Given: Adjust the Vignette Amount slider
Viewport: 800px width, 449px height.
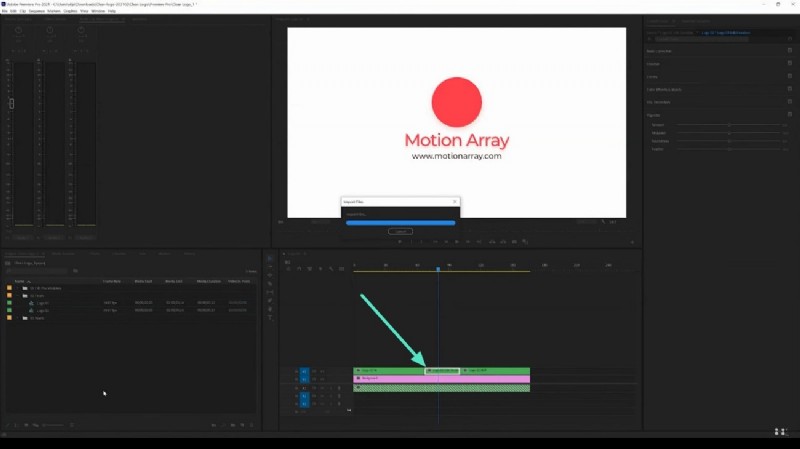Looking at the screenshot, I should point(729,125).
